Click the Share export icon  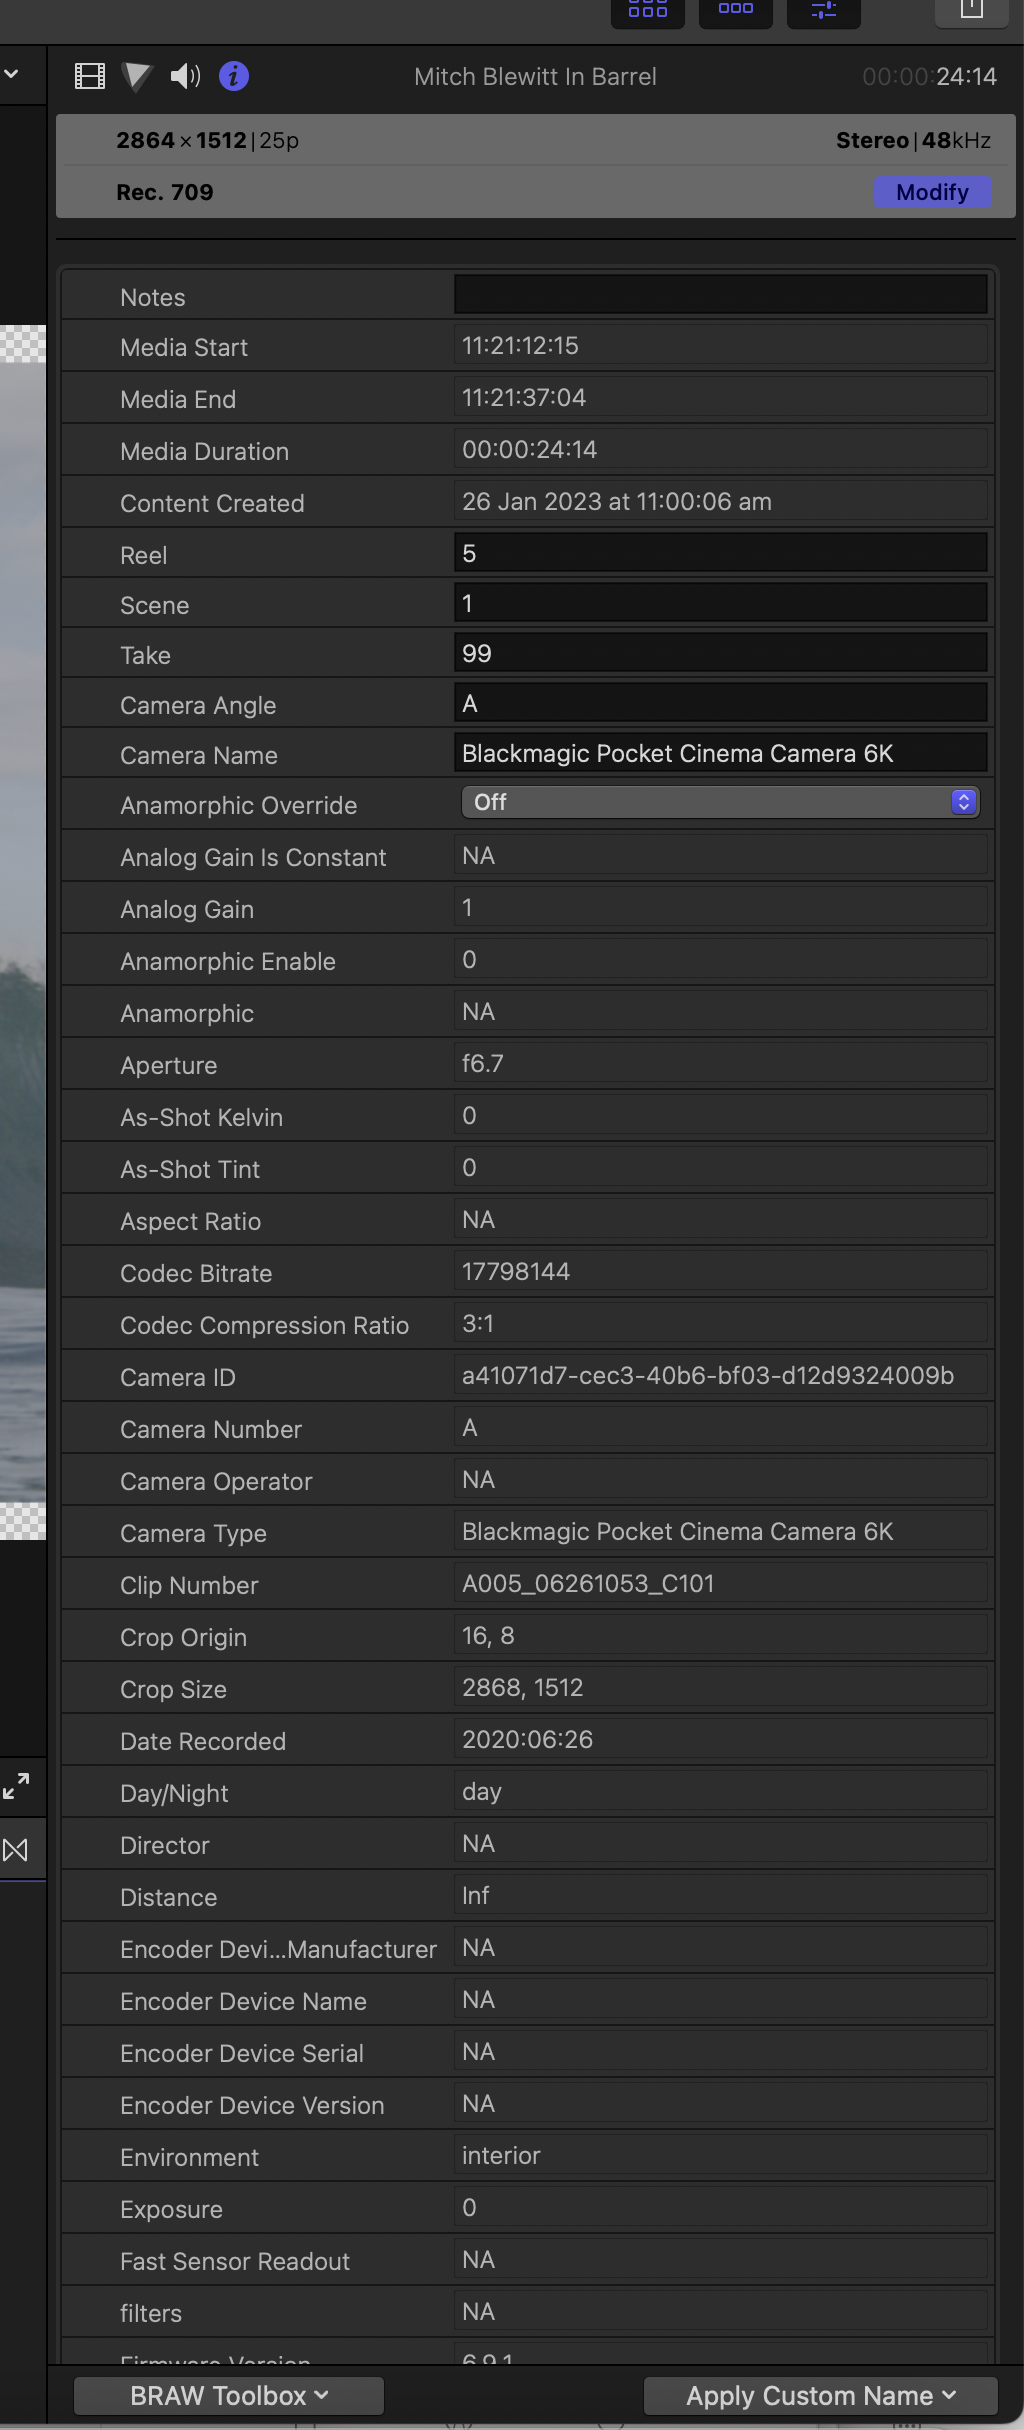click(971, 10)
